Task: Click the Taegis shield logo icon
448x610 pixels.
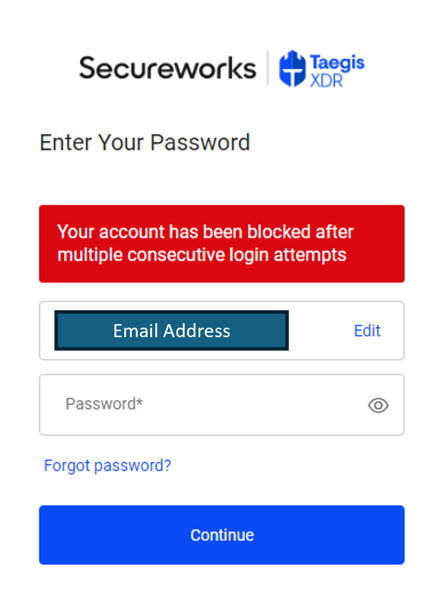Action: [x=292, y=68]
